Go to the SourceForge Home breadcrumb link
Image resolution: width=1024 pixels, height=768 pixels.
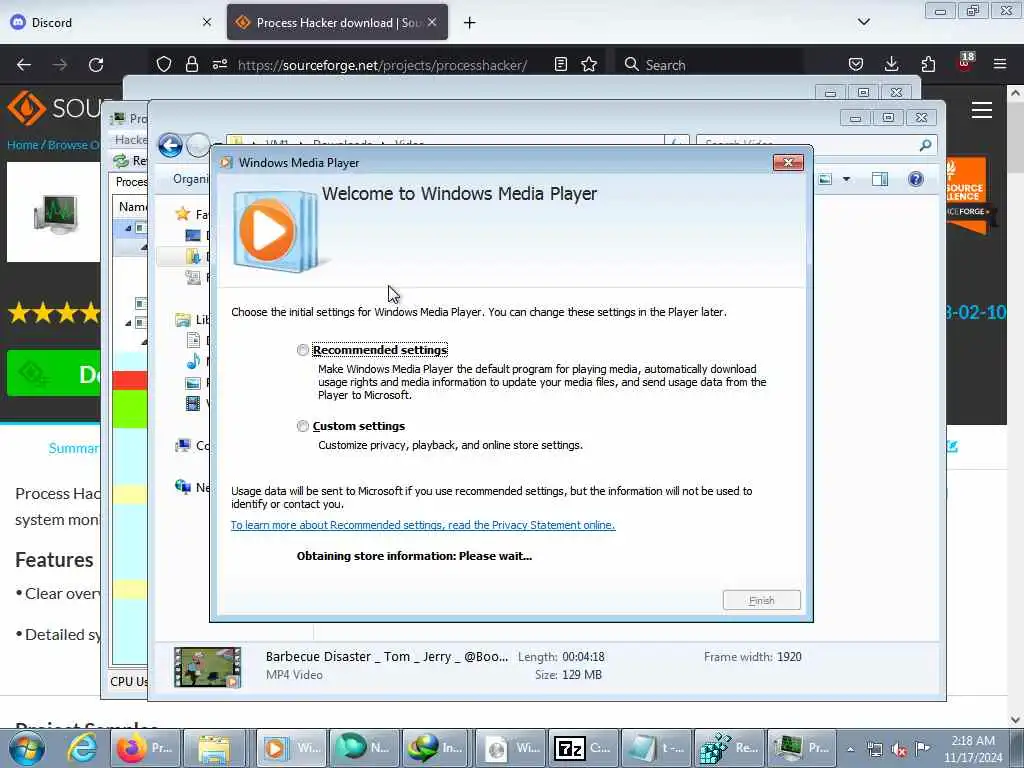(x=22, y=145)
